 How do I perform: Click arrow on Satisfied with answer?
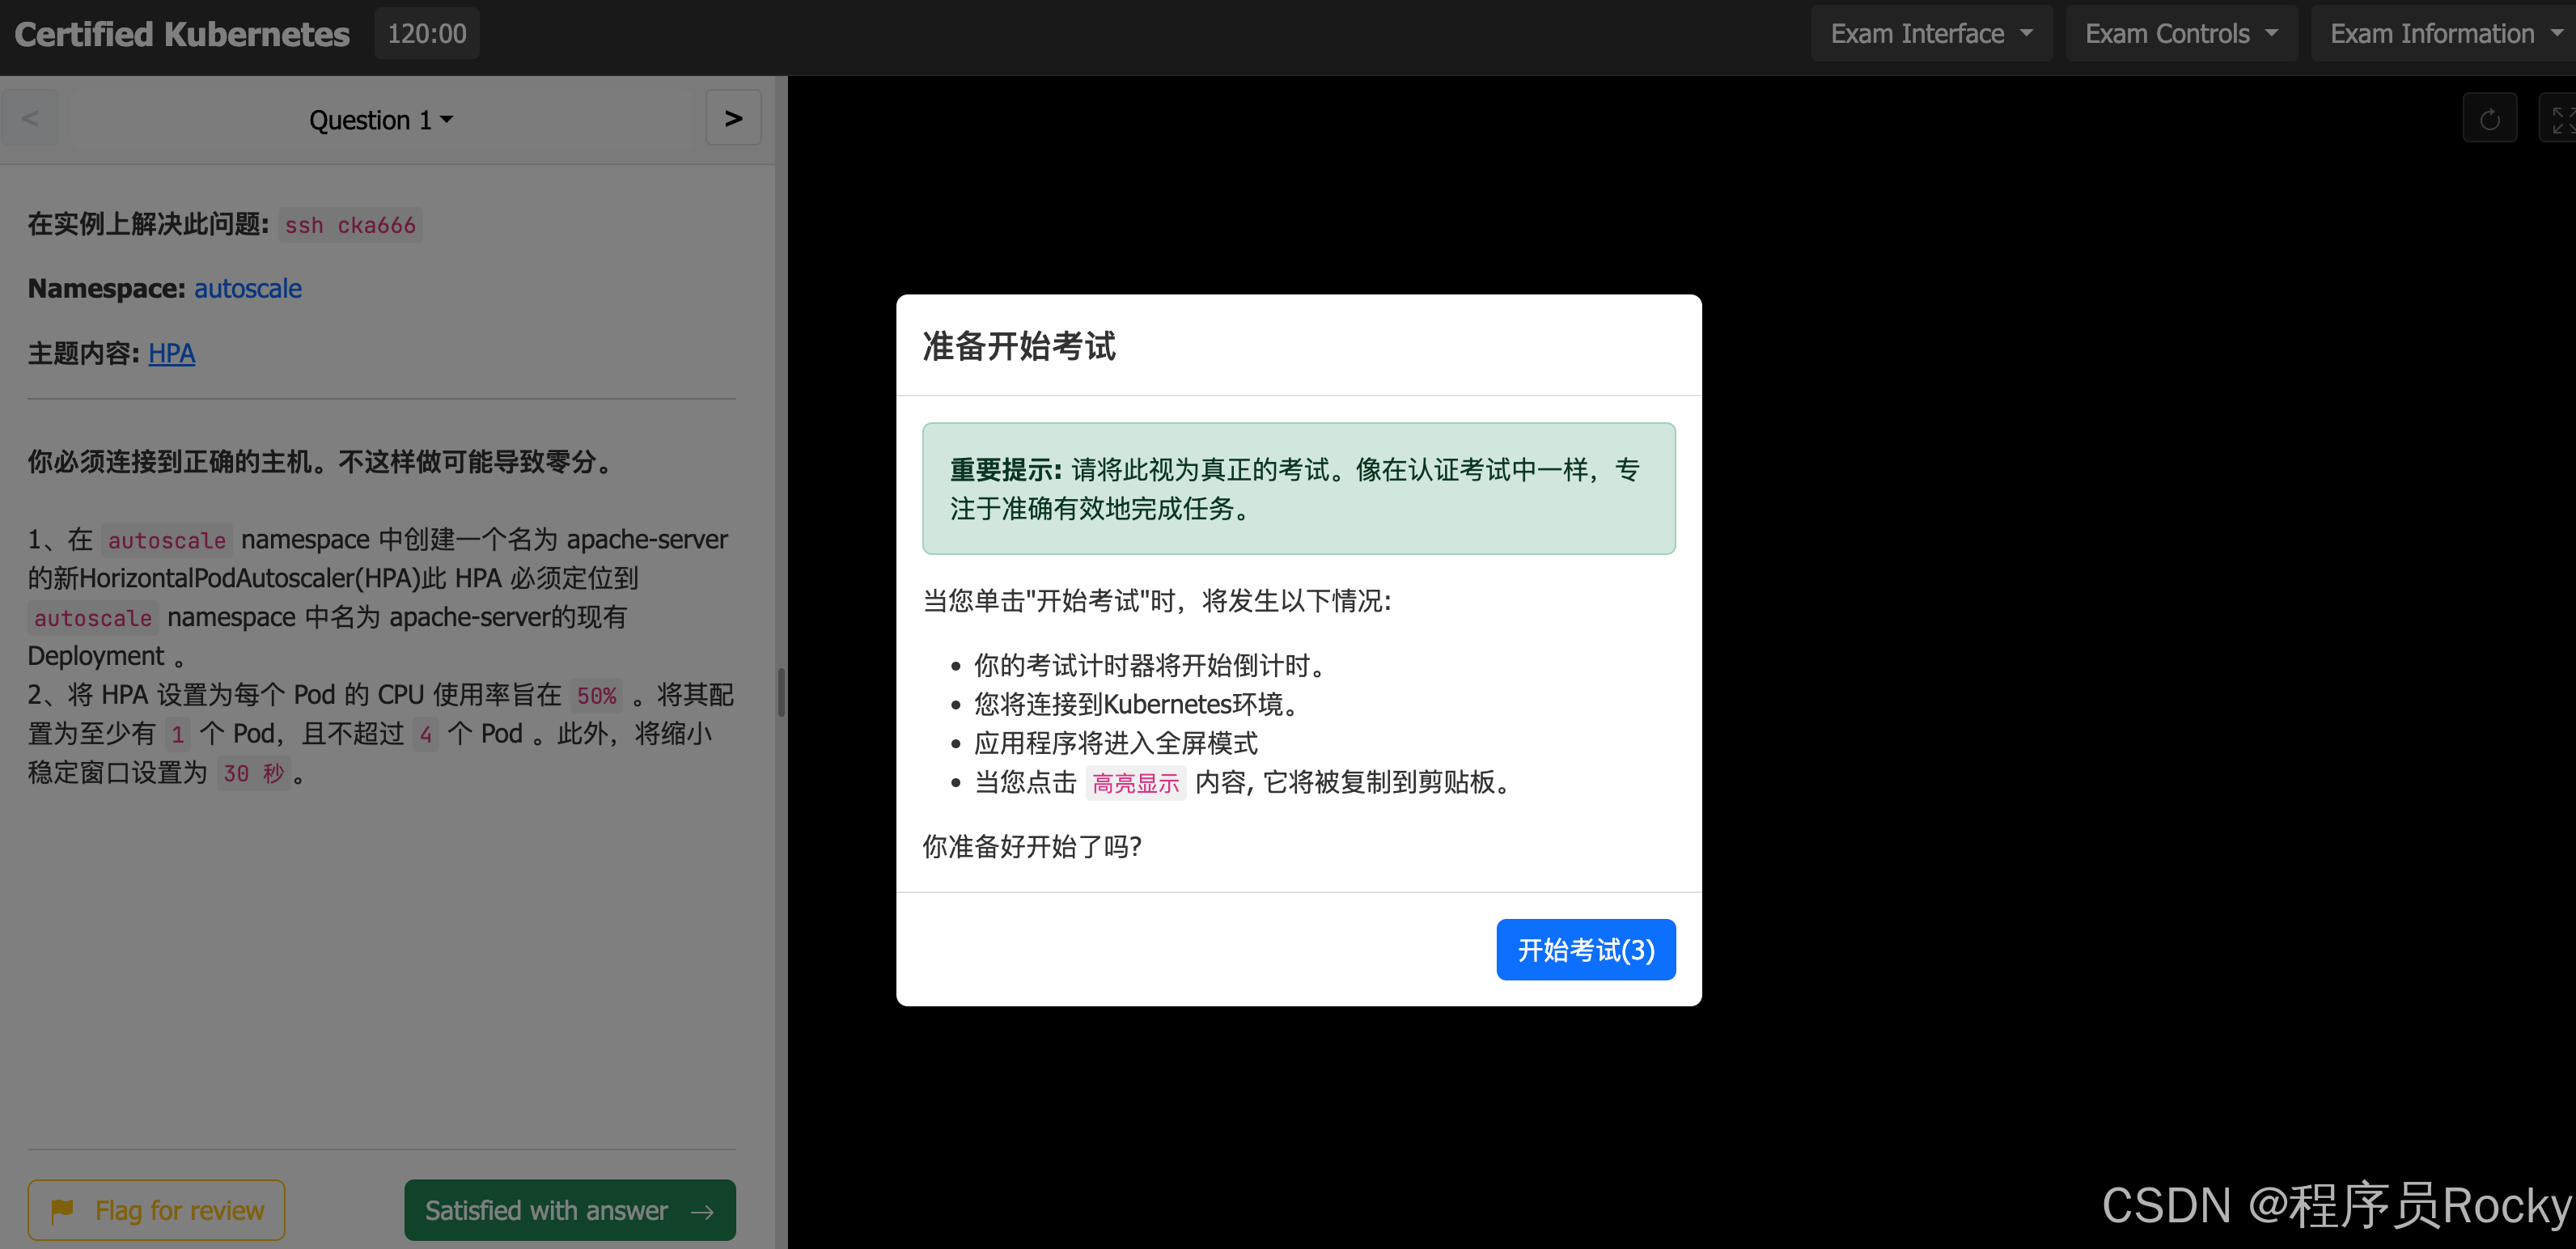click(x=703, y=1211)
